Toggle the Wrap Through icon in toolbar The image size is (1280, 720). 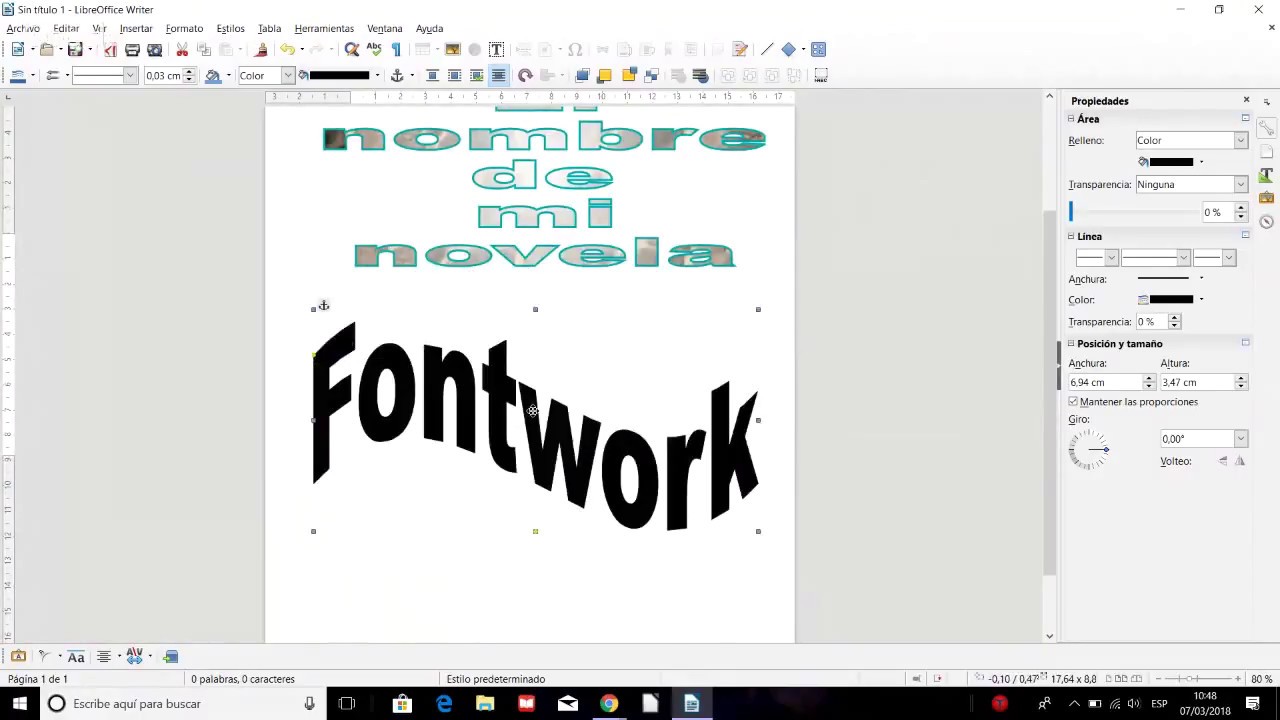pyautogui.click(x=498, y=75)
